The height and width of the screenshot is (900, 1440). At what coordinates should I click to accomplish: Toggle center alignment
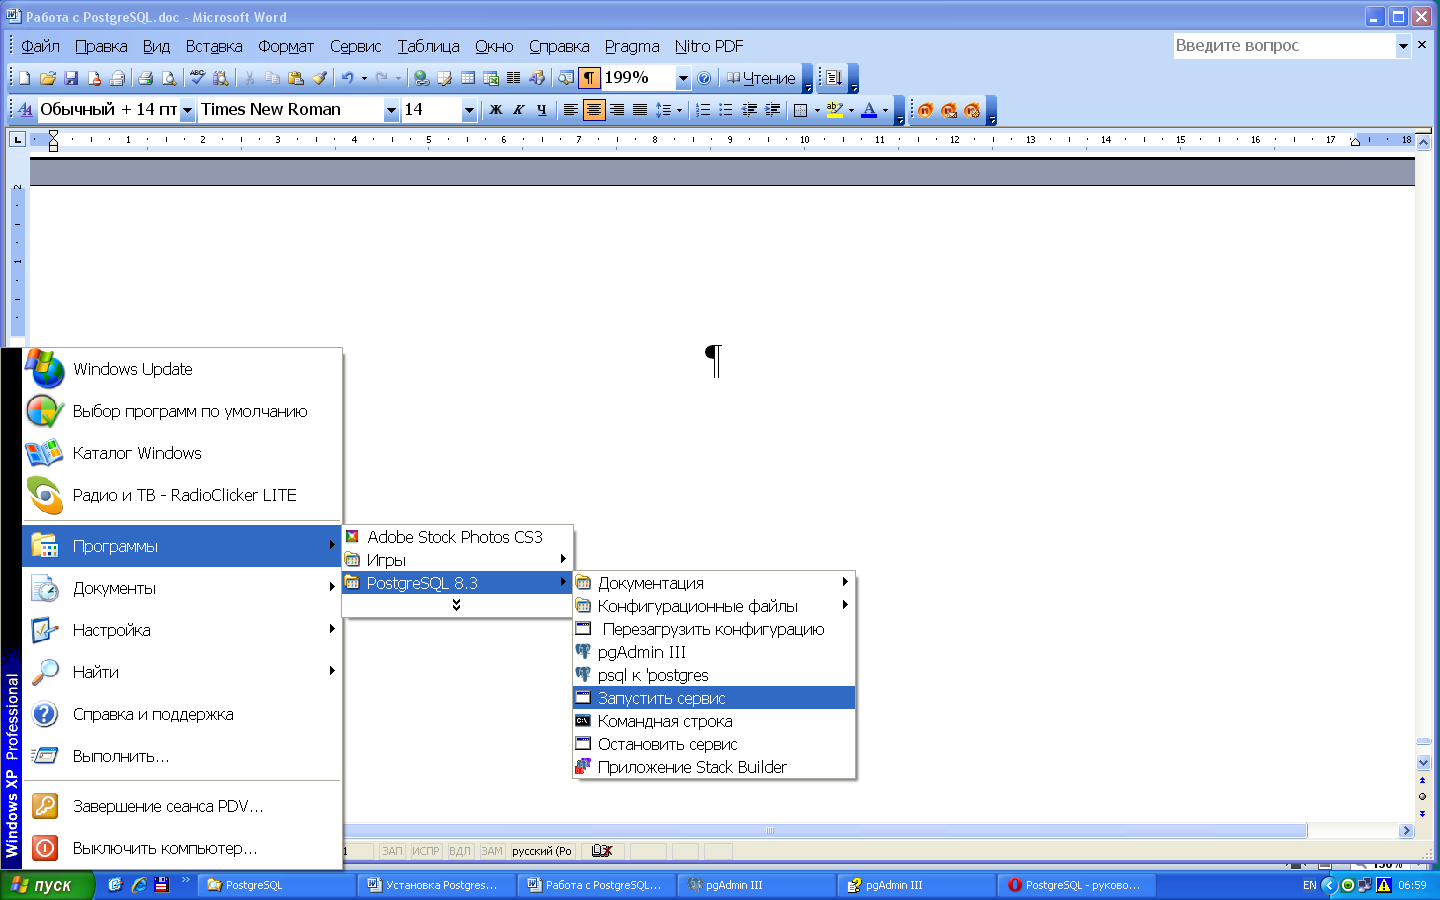pos(594,110)
